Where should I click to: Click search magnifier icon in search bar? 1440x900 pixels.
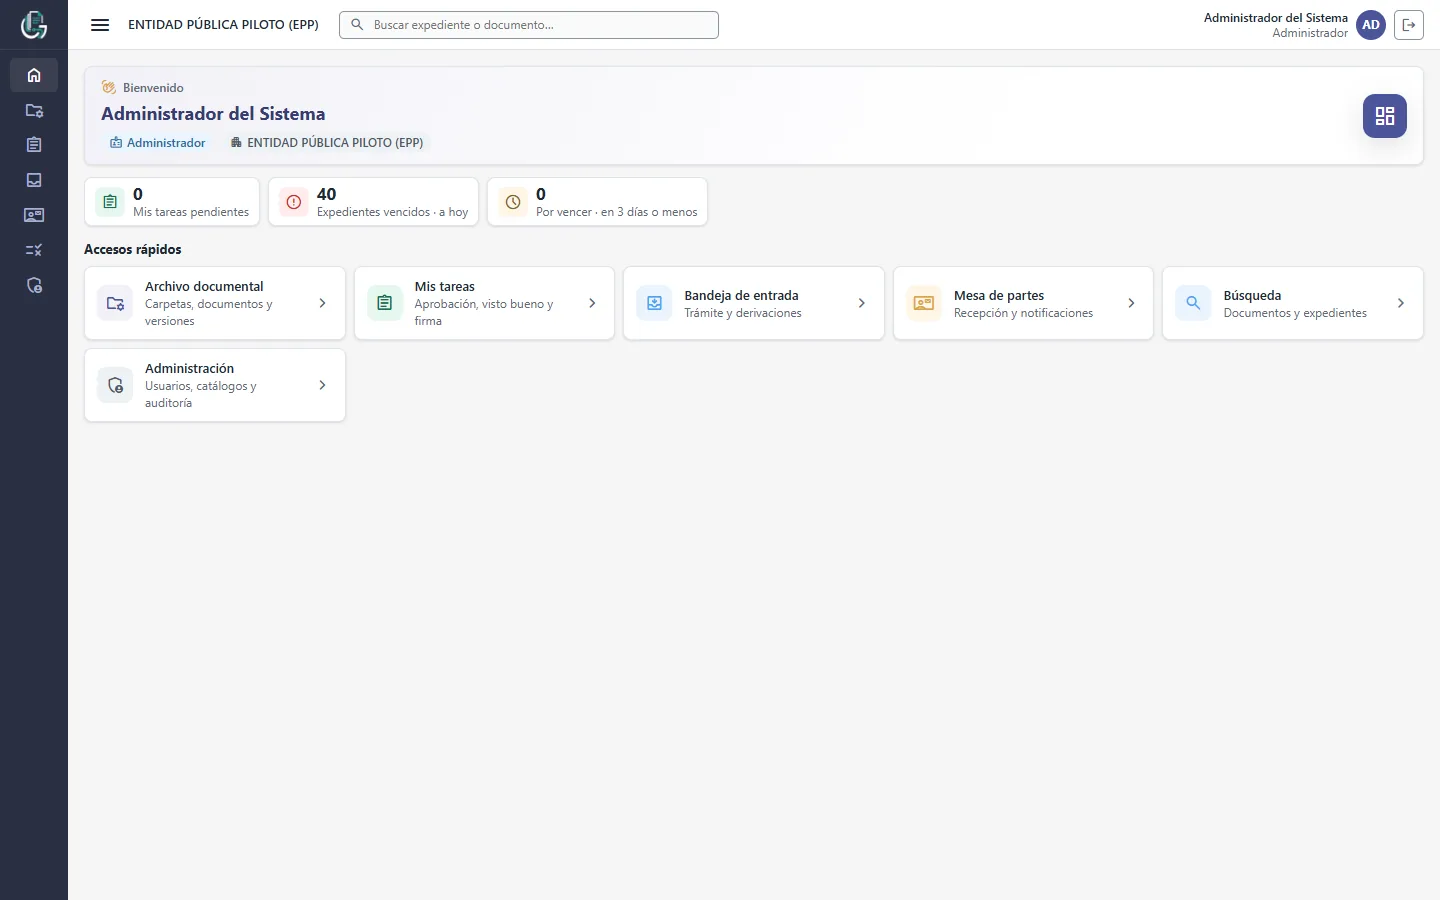357,25
